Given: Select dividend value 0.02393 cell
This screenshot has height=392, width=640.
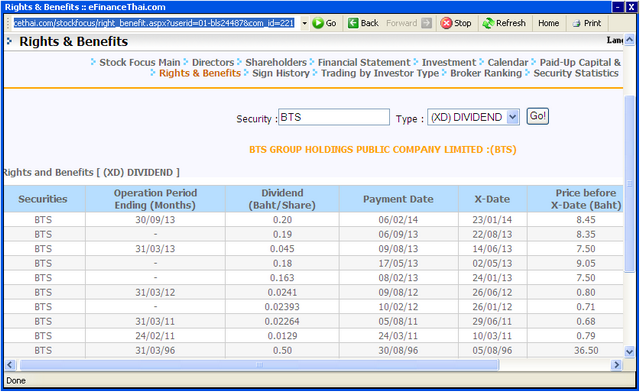Looking at the screenshot, I should (282, 307).
